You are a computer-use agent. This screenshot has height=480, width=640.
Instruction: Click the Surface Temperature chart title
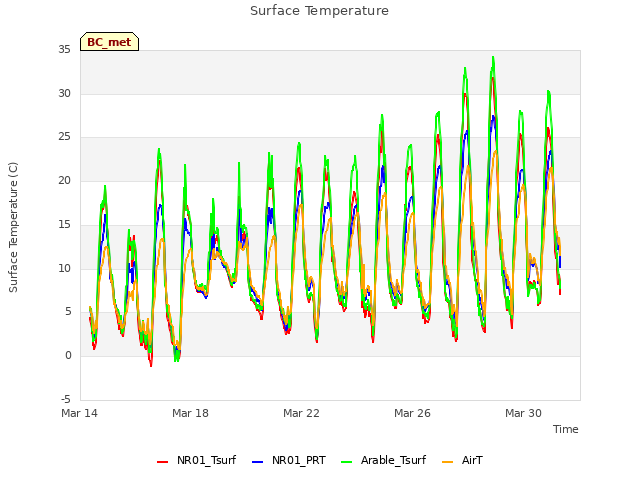[319, 11]
